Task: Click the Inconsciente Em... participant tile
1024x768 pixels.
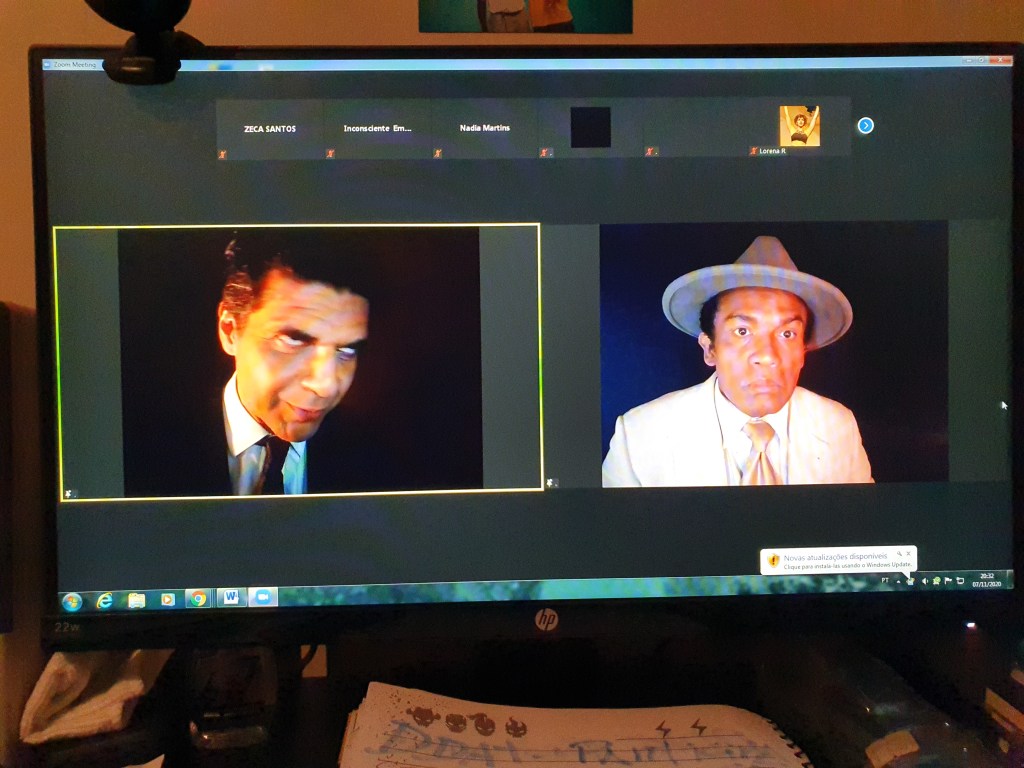Action: [377, 128]
